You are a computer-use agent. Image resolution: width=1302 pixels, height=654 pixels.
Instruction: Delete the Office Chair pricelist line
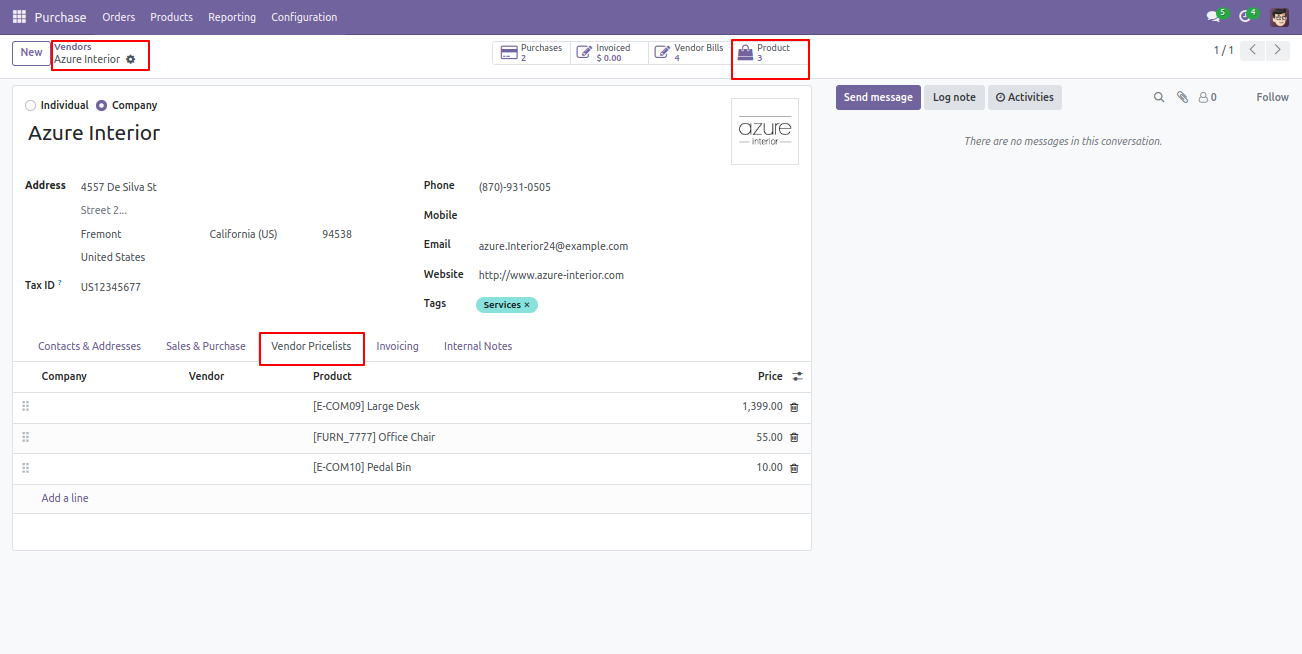pos(794,437)
